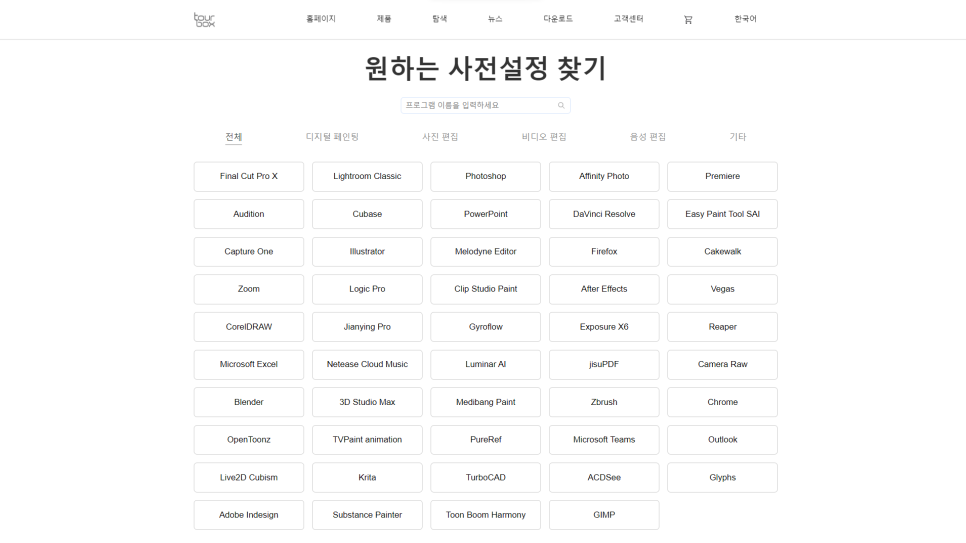
Task: Click the jisuPDF button
Action: [604, 365]
